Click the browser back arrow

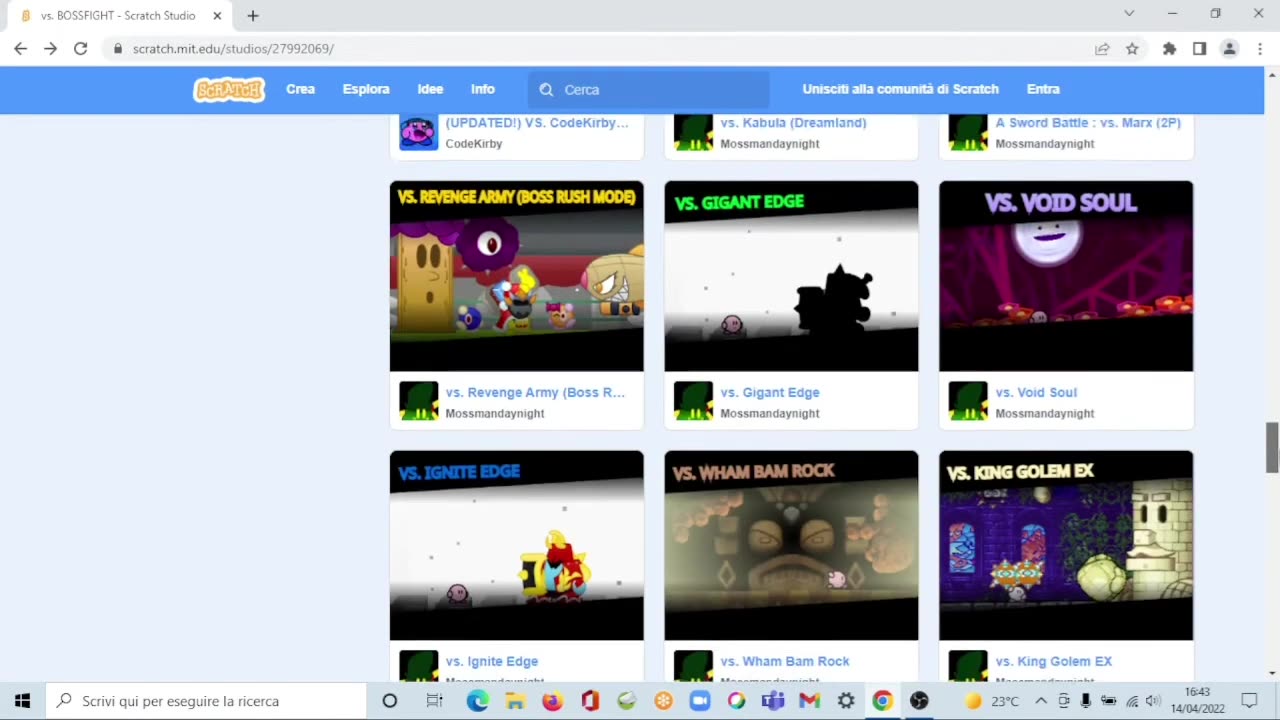click(x=20, y=48)
